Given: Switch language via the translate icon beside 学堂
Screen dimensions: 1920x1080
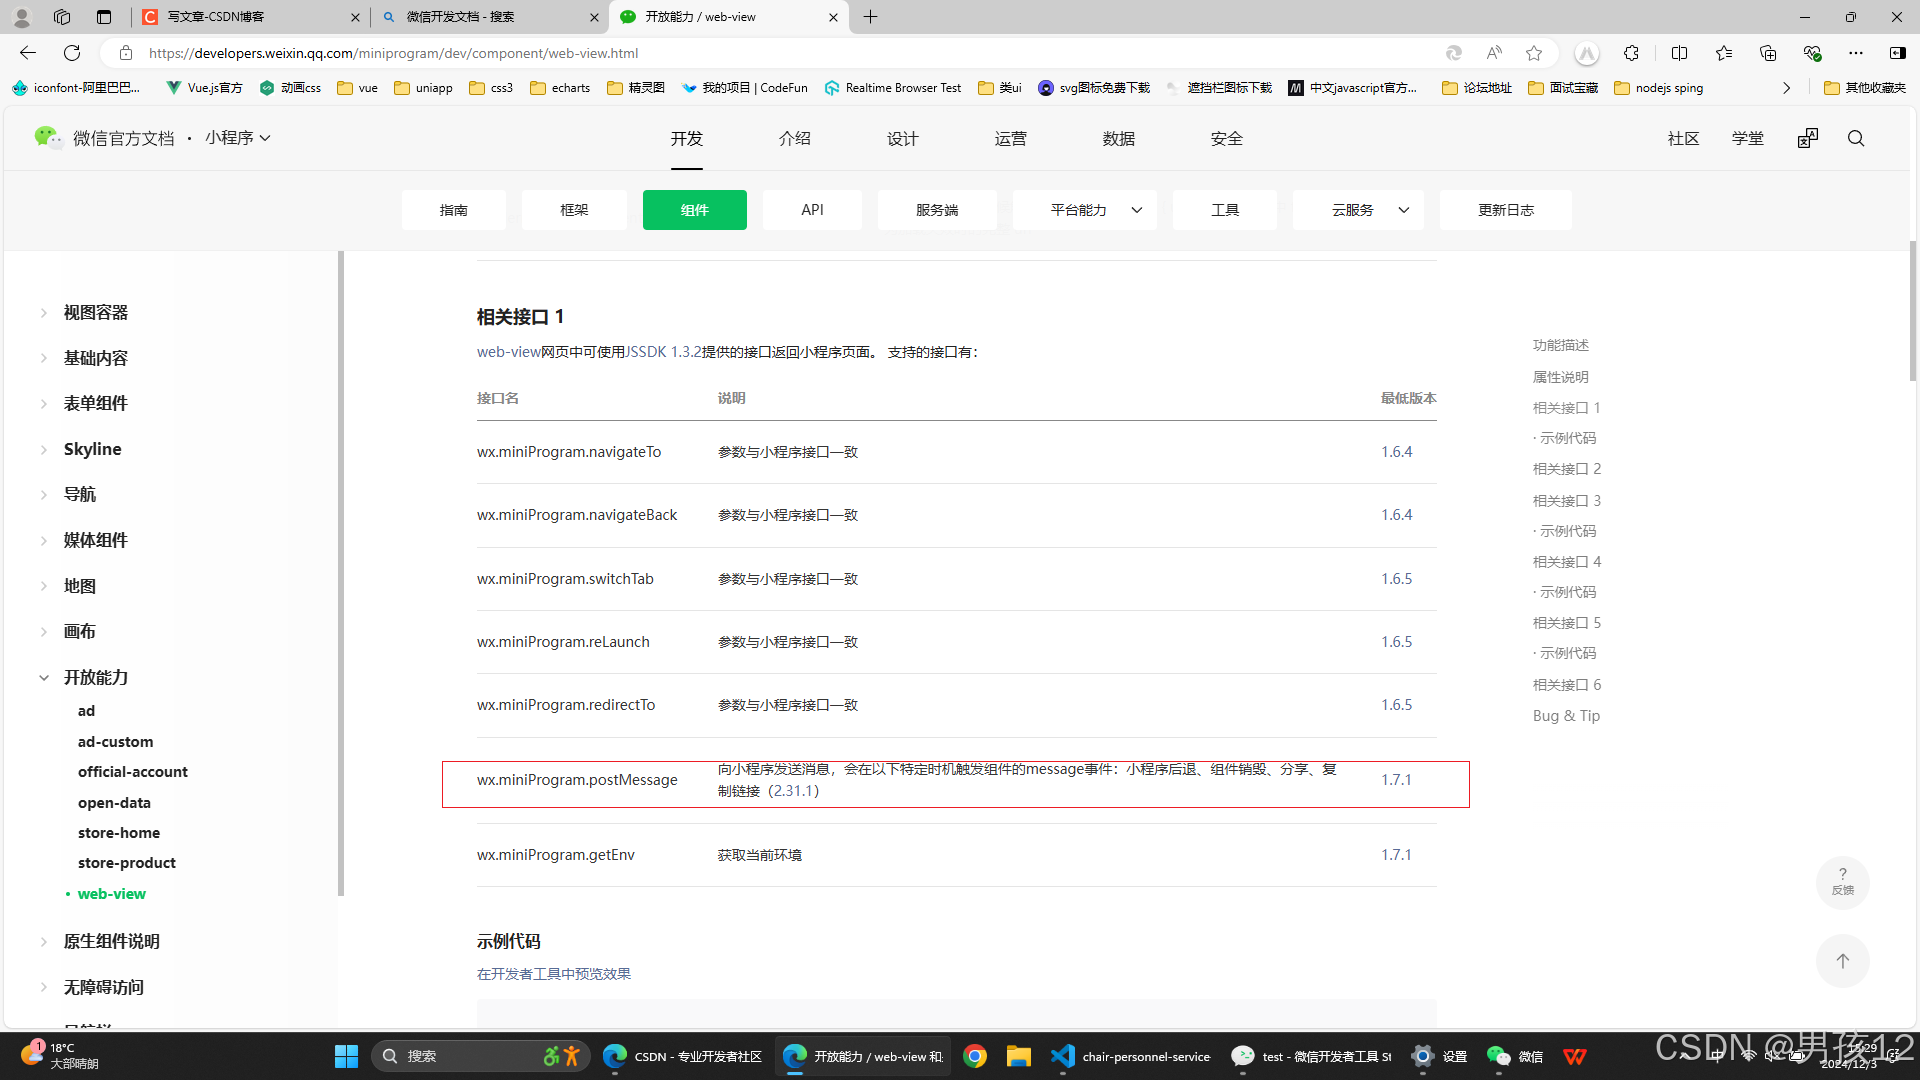Looking at the screenshot, I should point(1806,138).
